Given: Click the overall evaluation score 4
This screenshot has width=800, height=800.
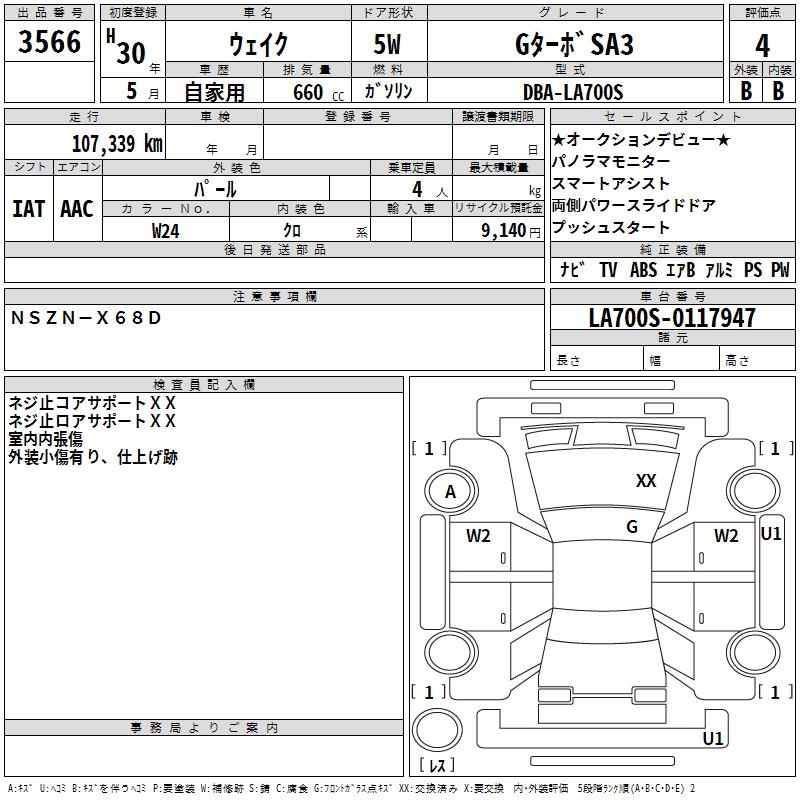Looking at the screenshot, I should coord(762,45).
